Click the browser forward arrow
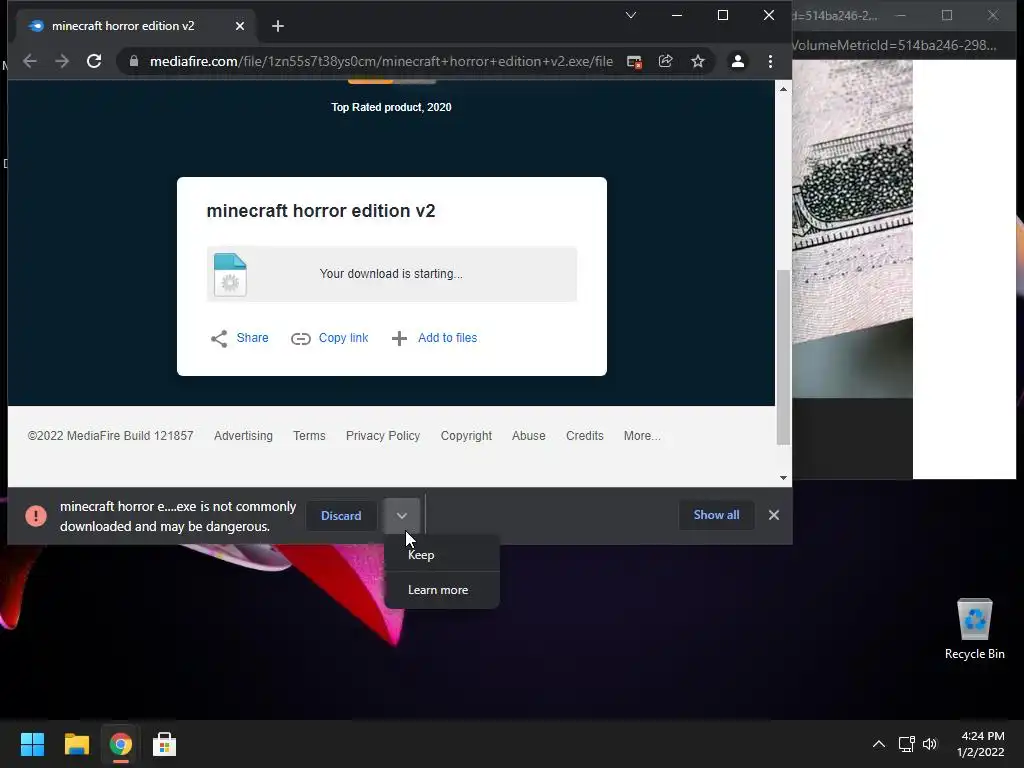 62,61
